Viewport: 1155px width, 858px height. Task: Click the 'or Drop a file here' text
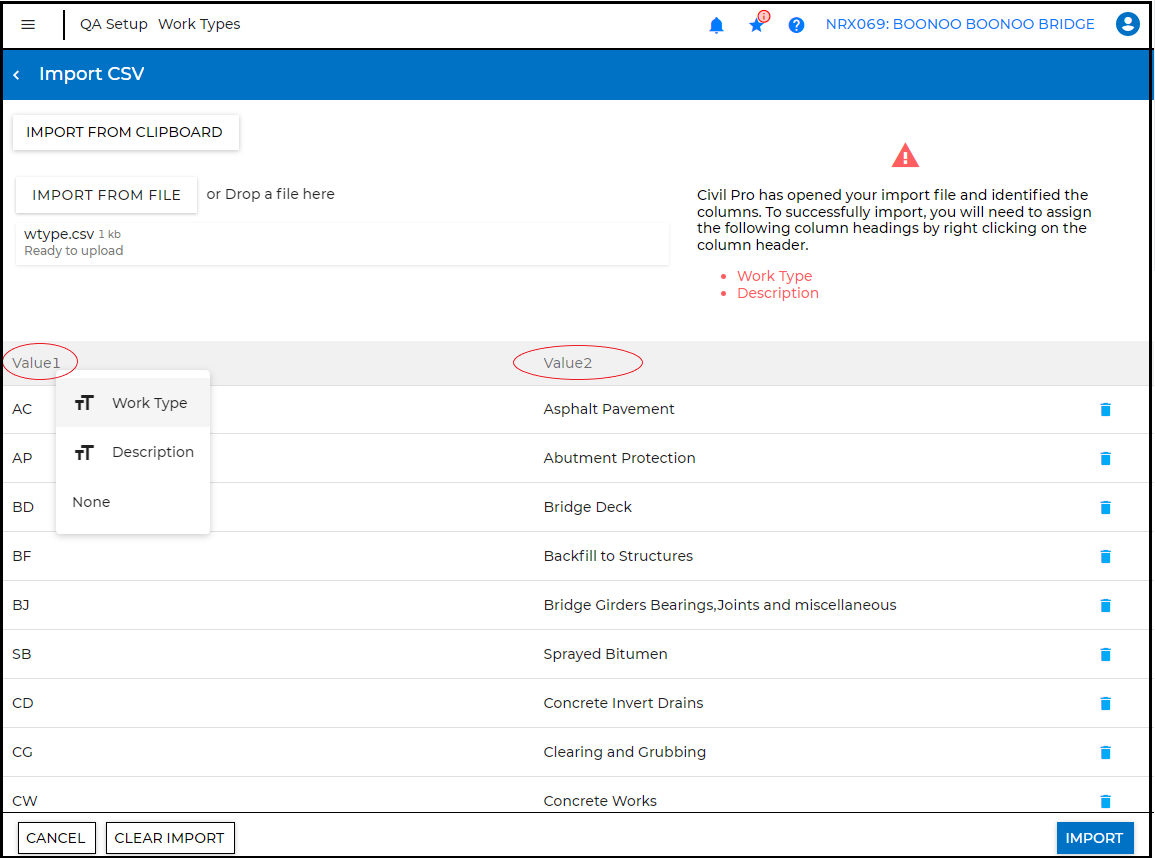(270, 194)
